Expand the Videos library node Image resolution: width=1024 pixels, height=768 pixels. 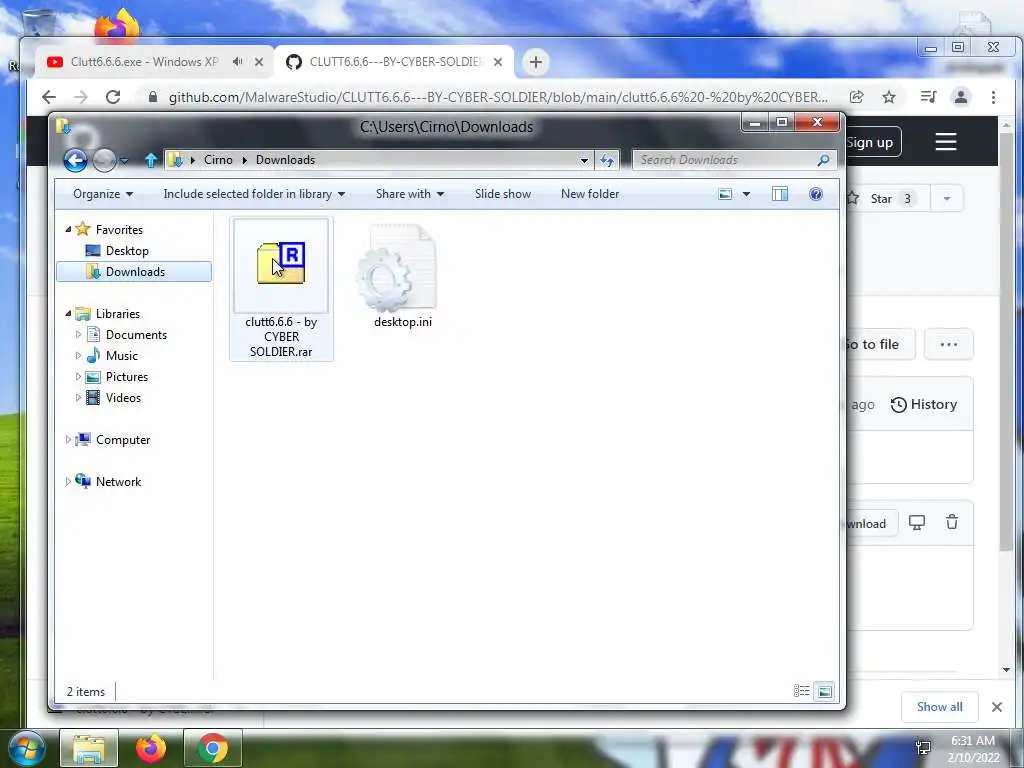click(78, 398)
